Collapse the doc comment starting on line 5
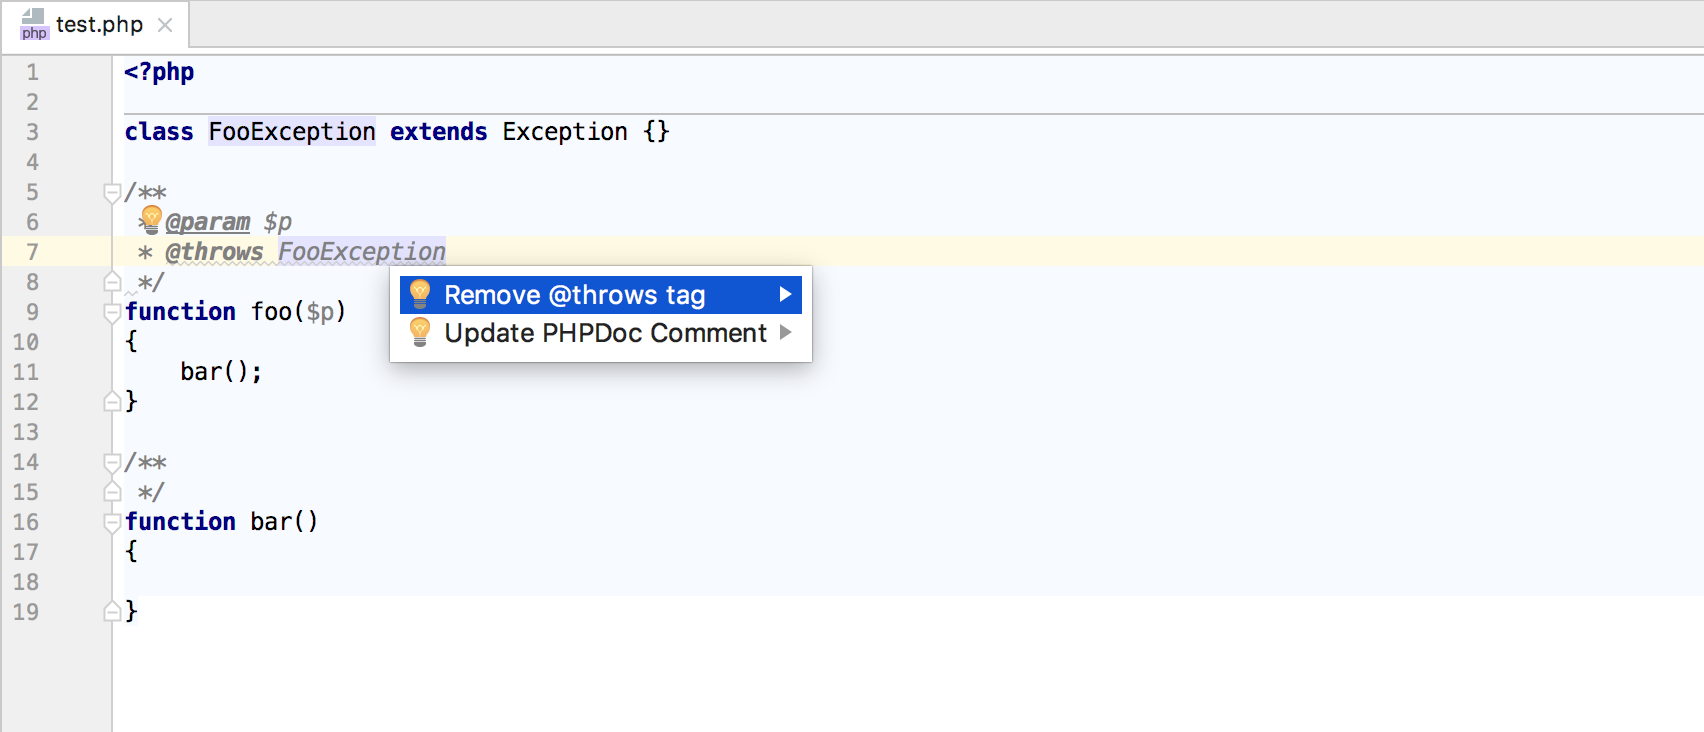The image size is (1704, 732). [112, 192]
